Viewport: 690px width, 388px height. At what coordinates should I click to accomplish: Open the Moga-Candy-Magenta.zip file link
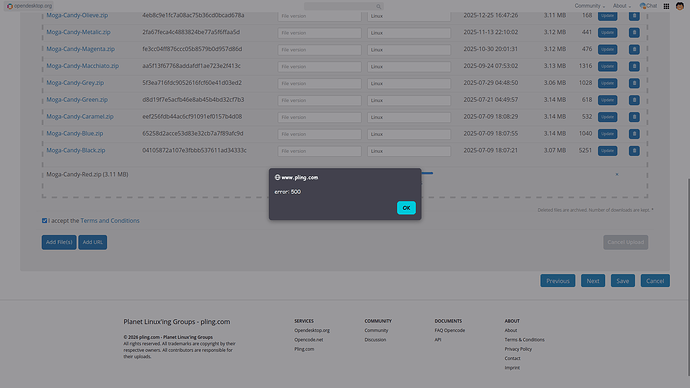(x=81, y=49)
